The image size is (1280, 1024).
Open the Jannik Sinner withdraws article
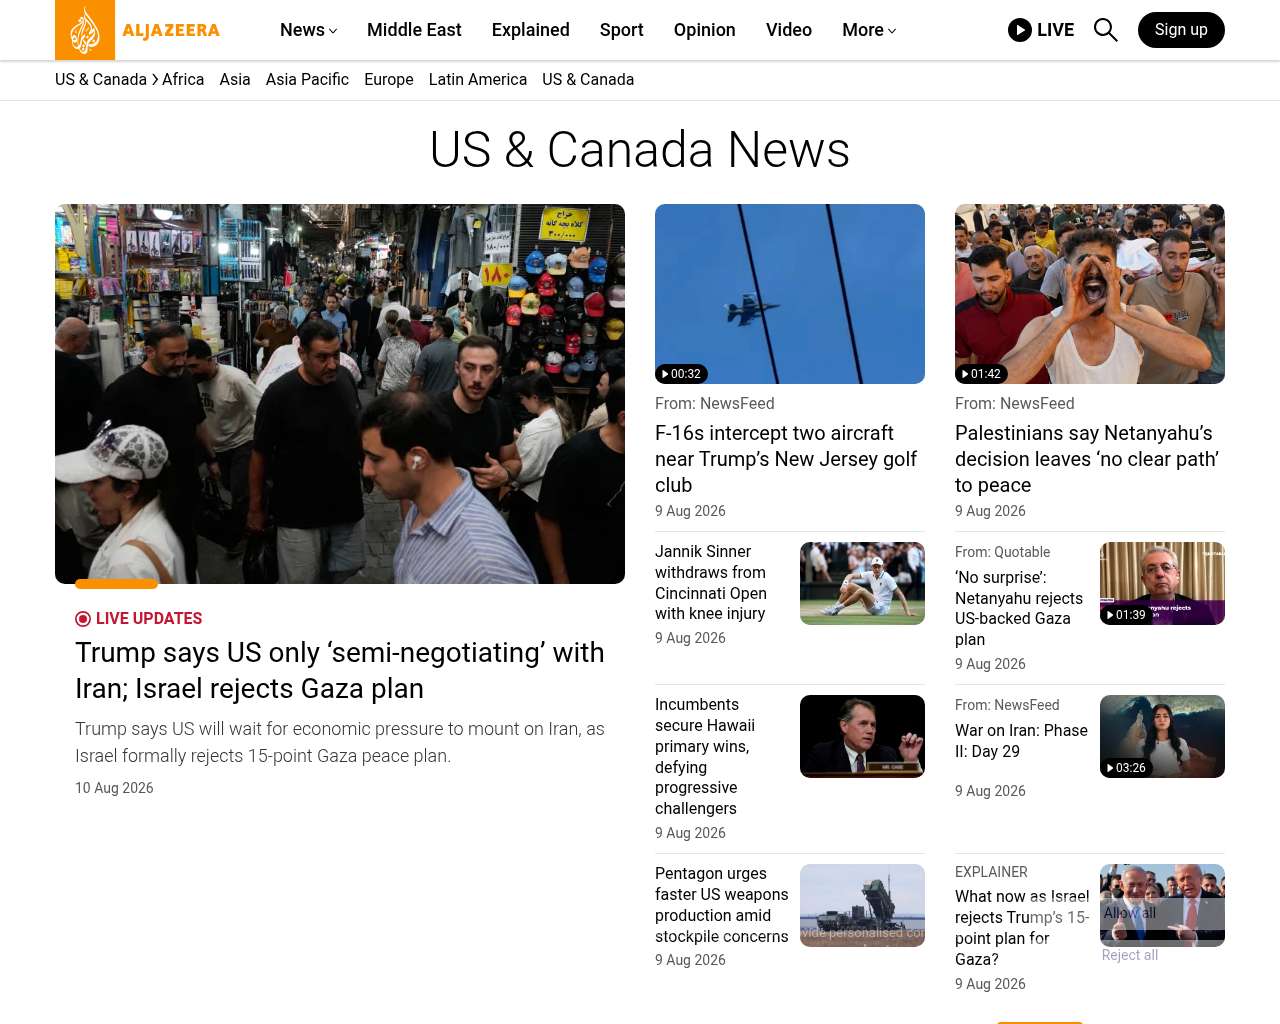(x=711, y=583)
